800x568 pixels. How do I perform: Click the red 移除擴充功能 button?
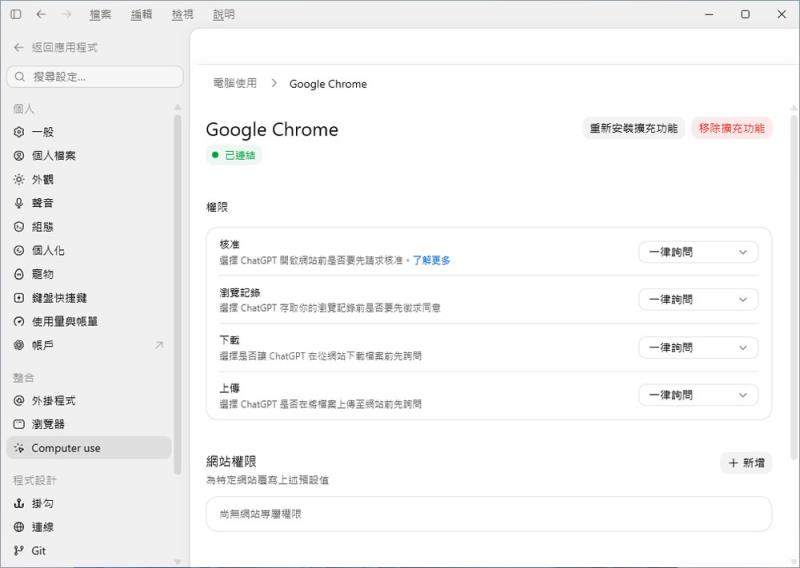732,128
